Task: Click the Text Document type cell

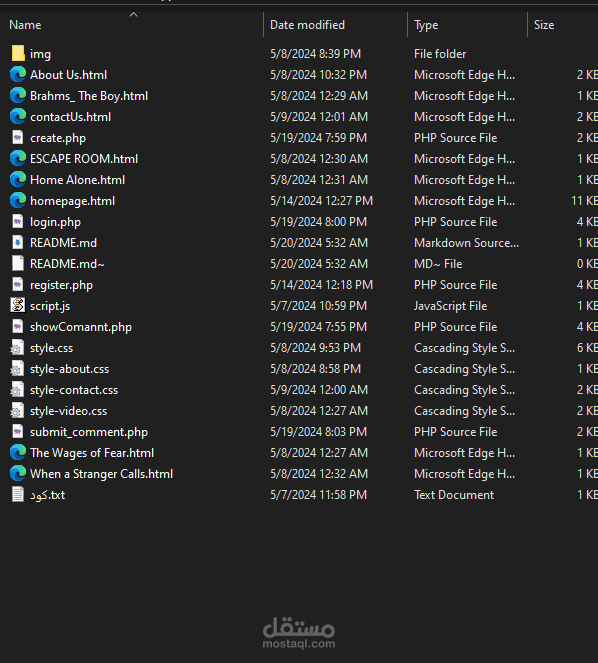Action: (x=454, y=495)
